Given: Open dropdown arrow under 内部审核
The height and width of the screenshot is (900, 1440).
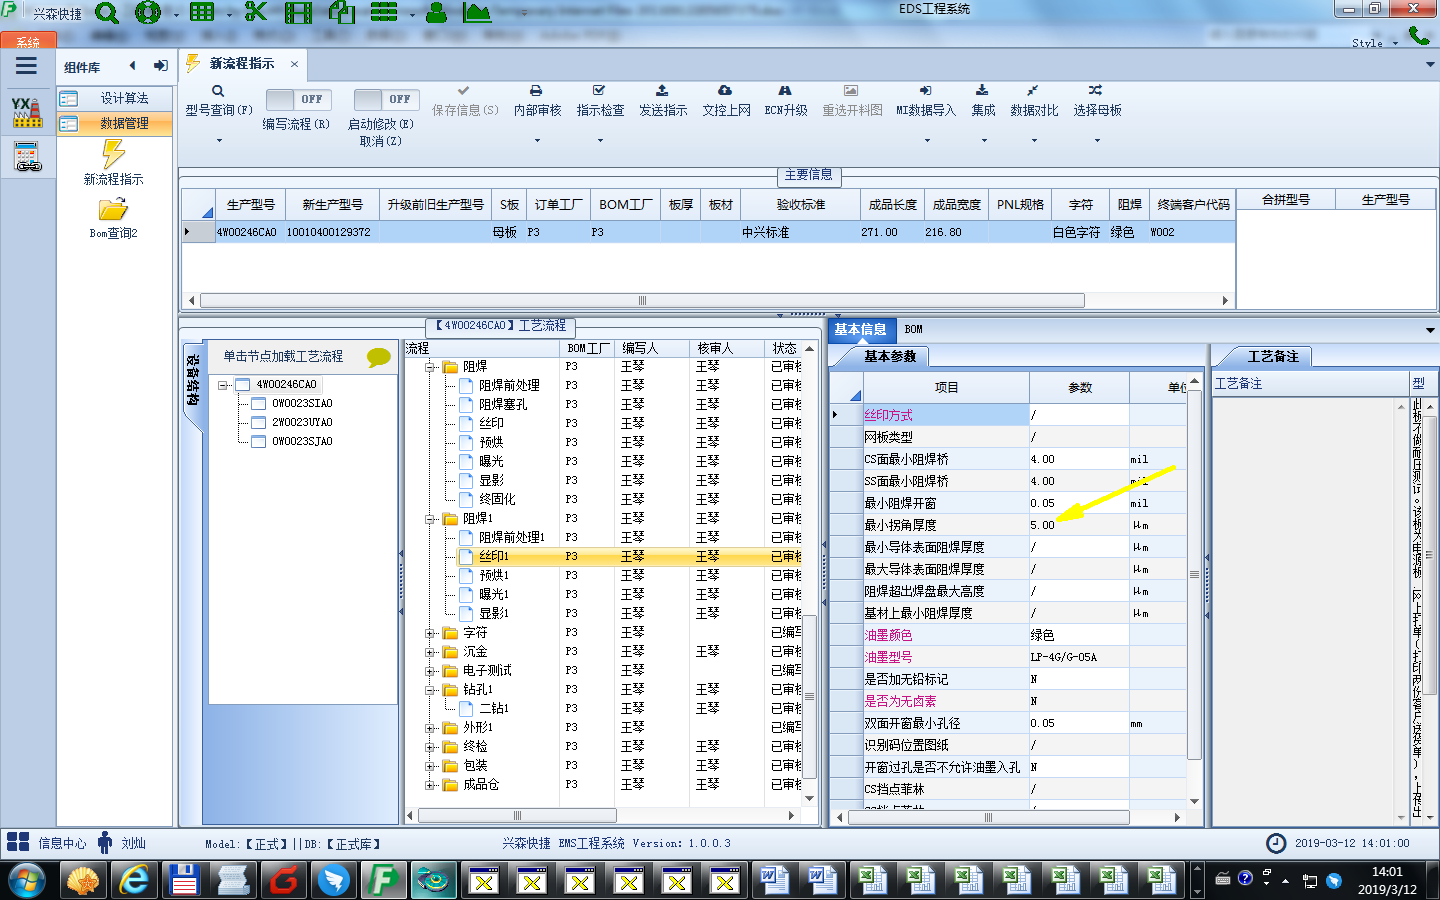Looking at the screenshot, I should click(537, 141).
